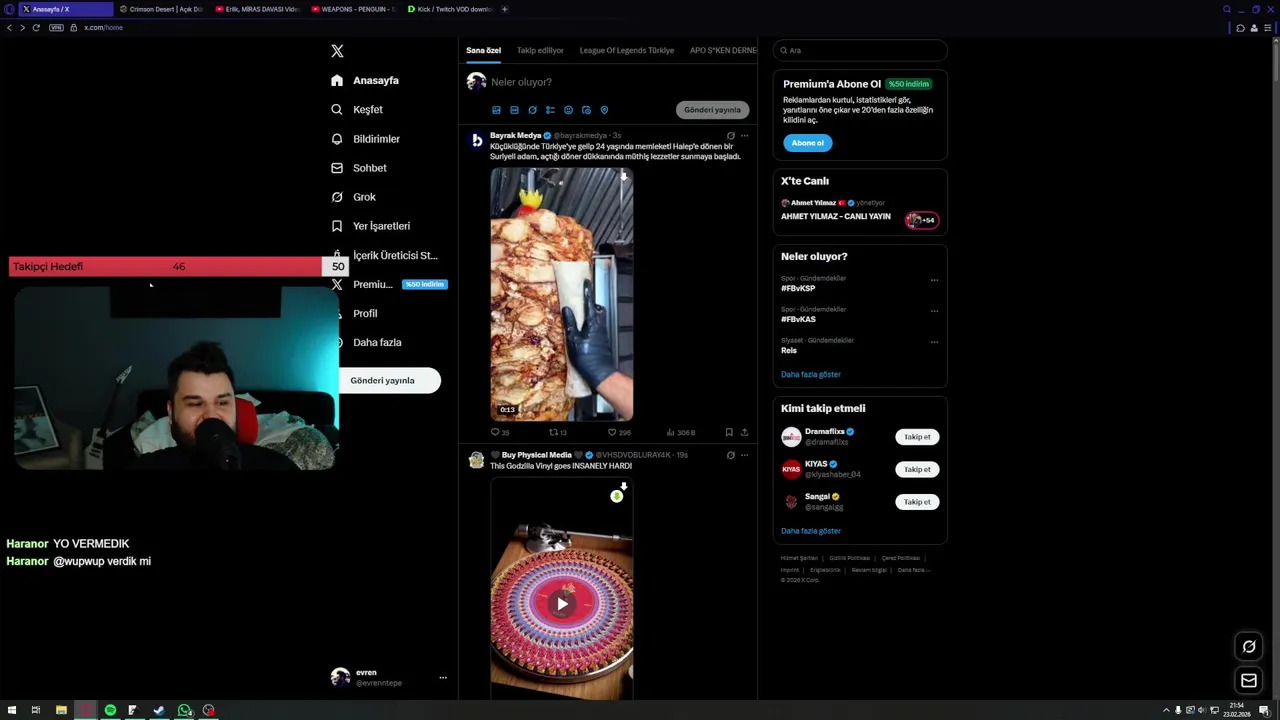This screenshot has height=720, width=1280.
Task: Open Bildirimler notifications
Action: pos(365,139)
